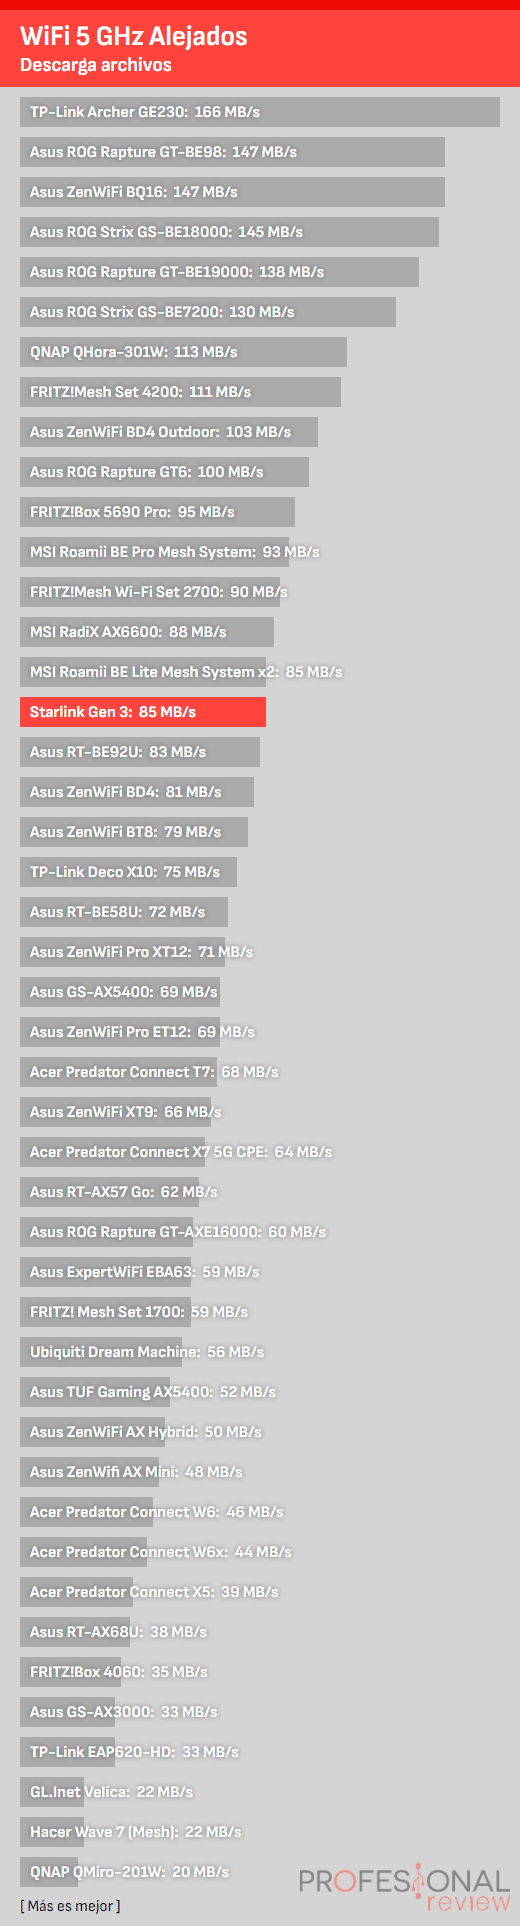The image size is (520, 1926).
Task: Click the FRITZ!Mesh Set 4200 bar
Action: coord(180,392)
